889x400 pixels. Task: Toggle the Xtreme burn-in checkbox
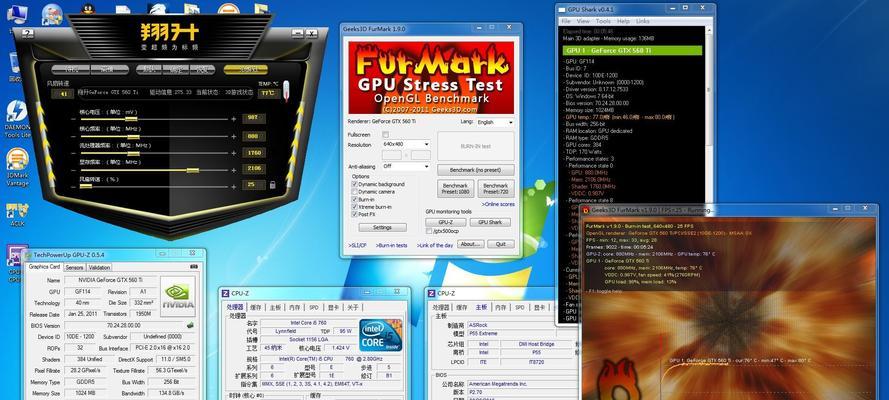point(355,207)
